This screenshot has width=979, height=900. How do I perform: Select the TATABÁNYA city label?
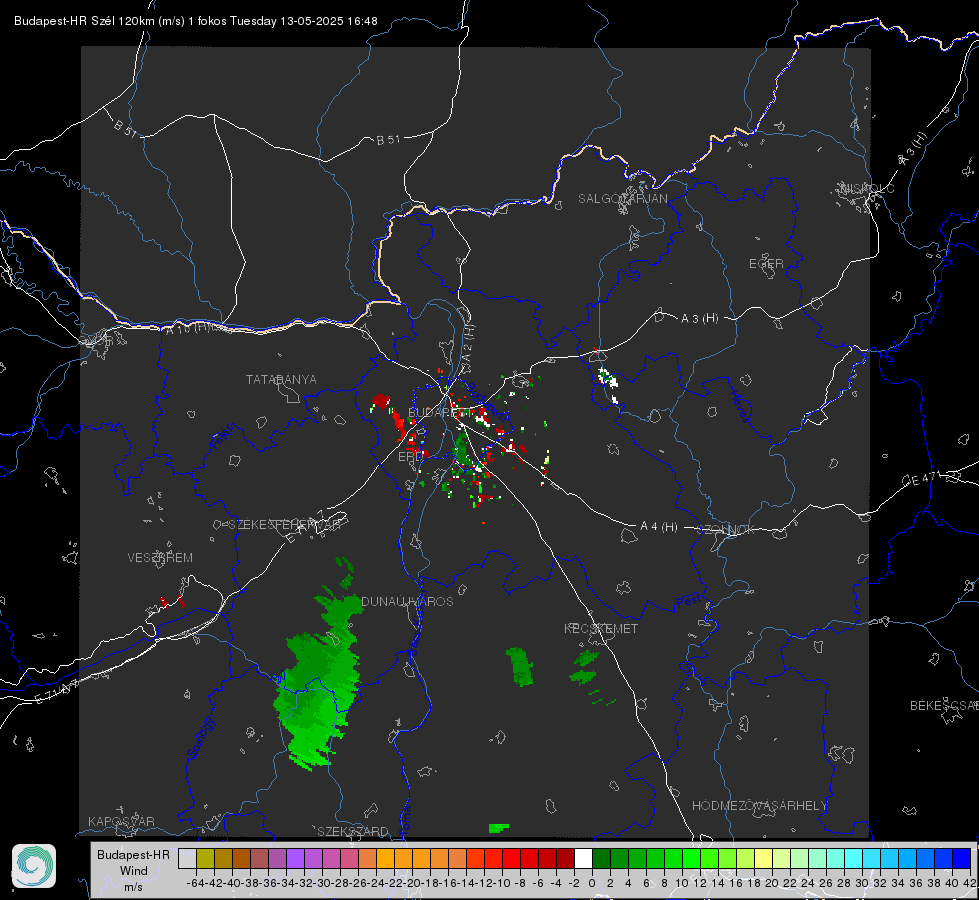[x=281, y=379]
